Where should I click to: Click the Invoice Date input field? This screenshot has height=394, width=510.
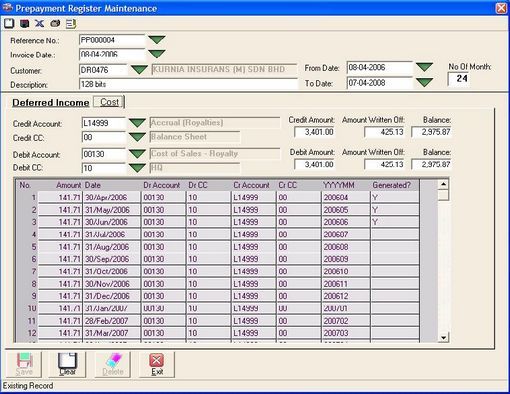pos(112,54)
